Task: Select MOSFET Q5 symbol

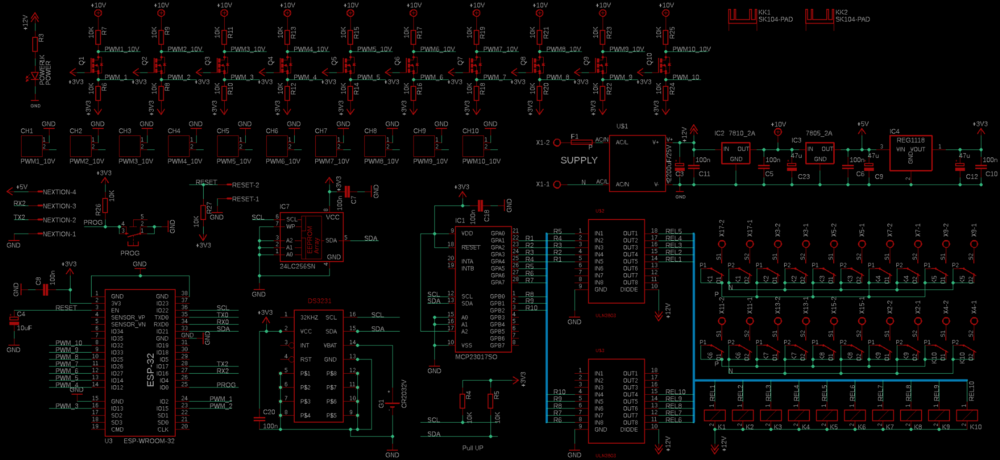Action: point(350,64)
